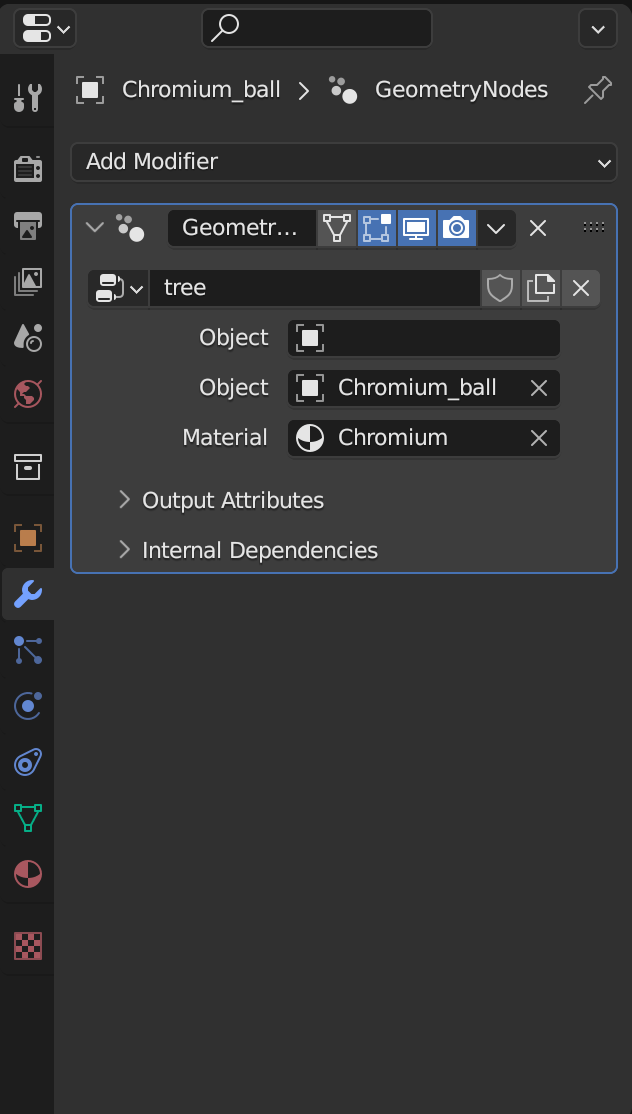Click the Chromium material sphere icon
The image size is (632, 1114).
click(x=310, y=438)
